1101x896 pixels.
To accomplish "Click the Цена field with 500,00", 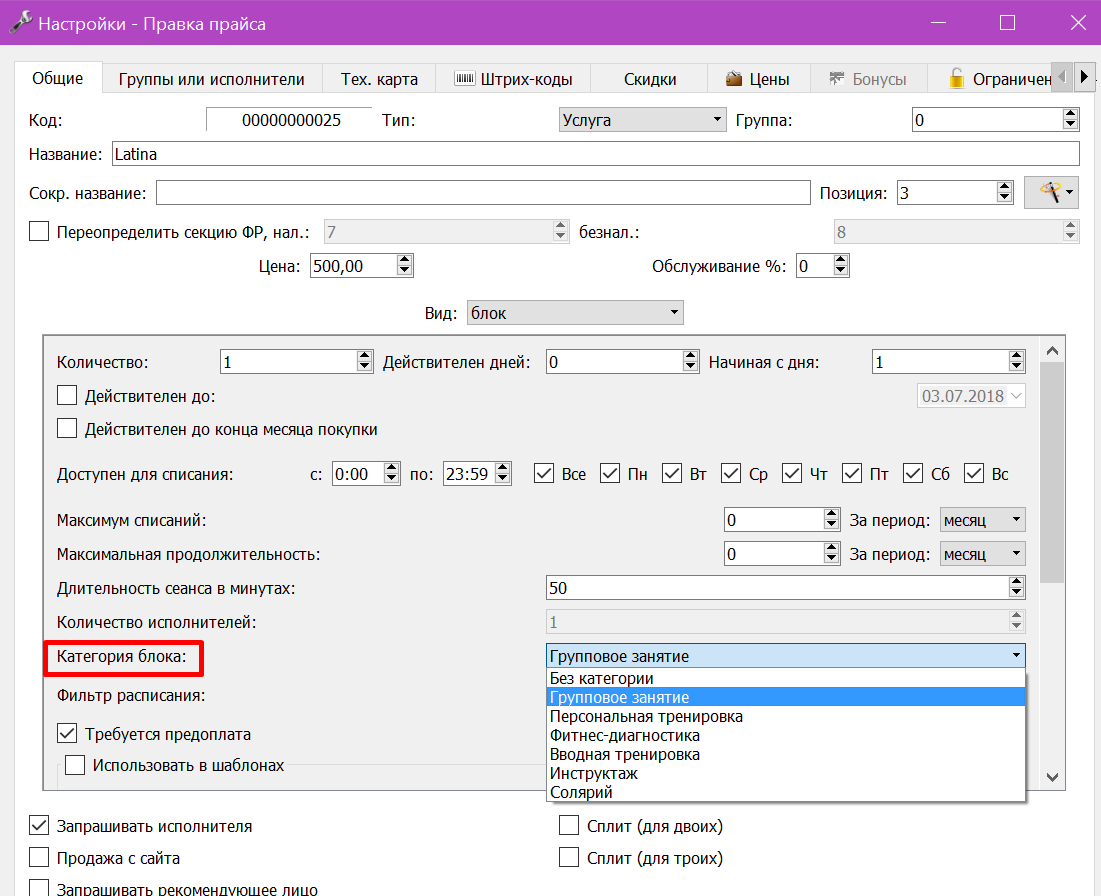I will [353, 265].
